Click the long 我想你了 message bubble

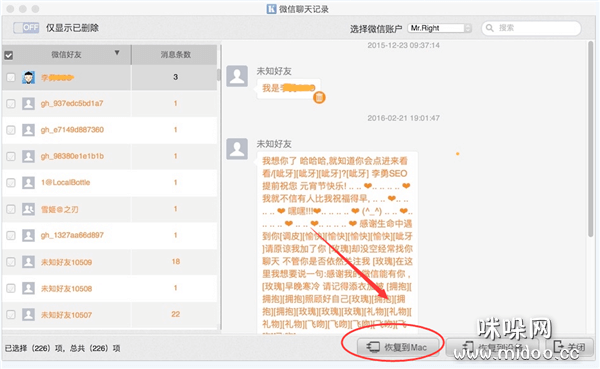[x=337, y=242]
